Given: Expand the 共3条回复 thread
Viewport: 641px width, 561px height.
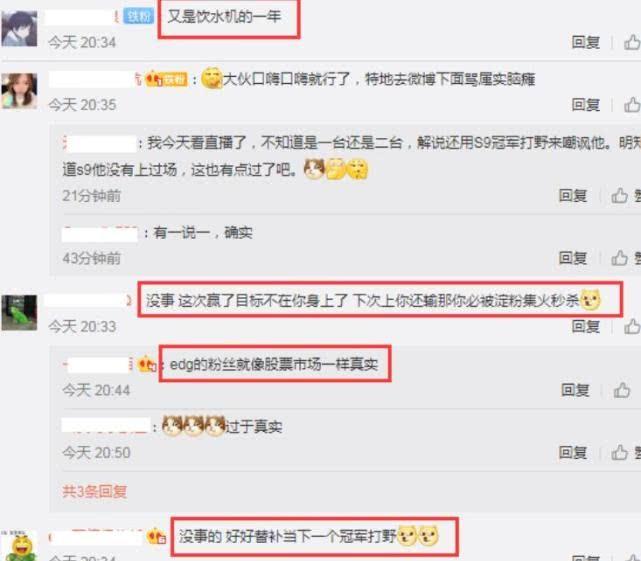Looking at the screenshot, I should pyautogui.click(x=94, y=491).
